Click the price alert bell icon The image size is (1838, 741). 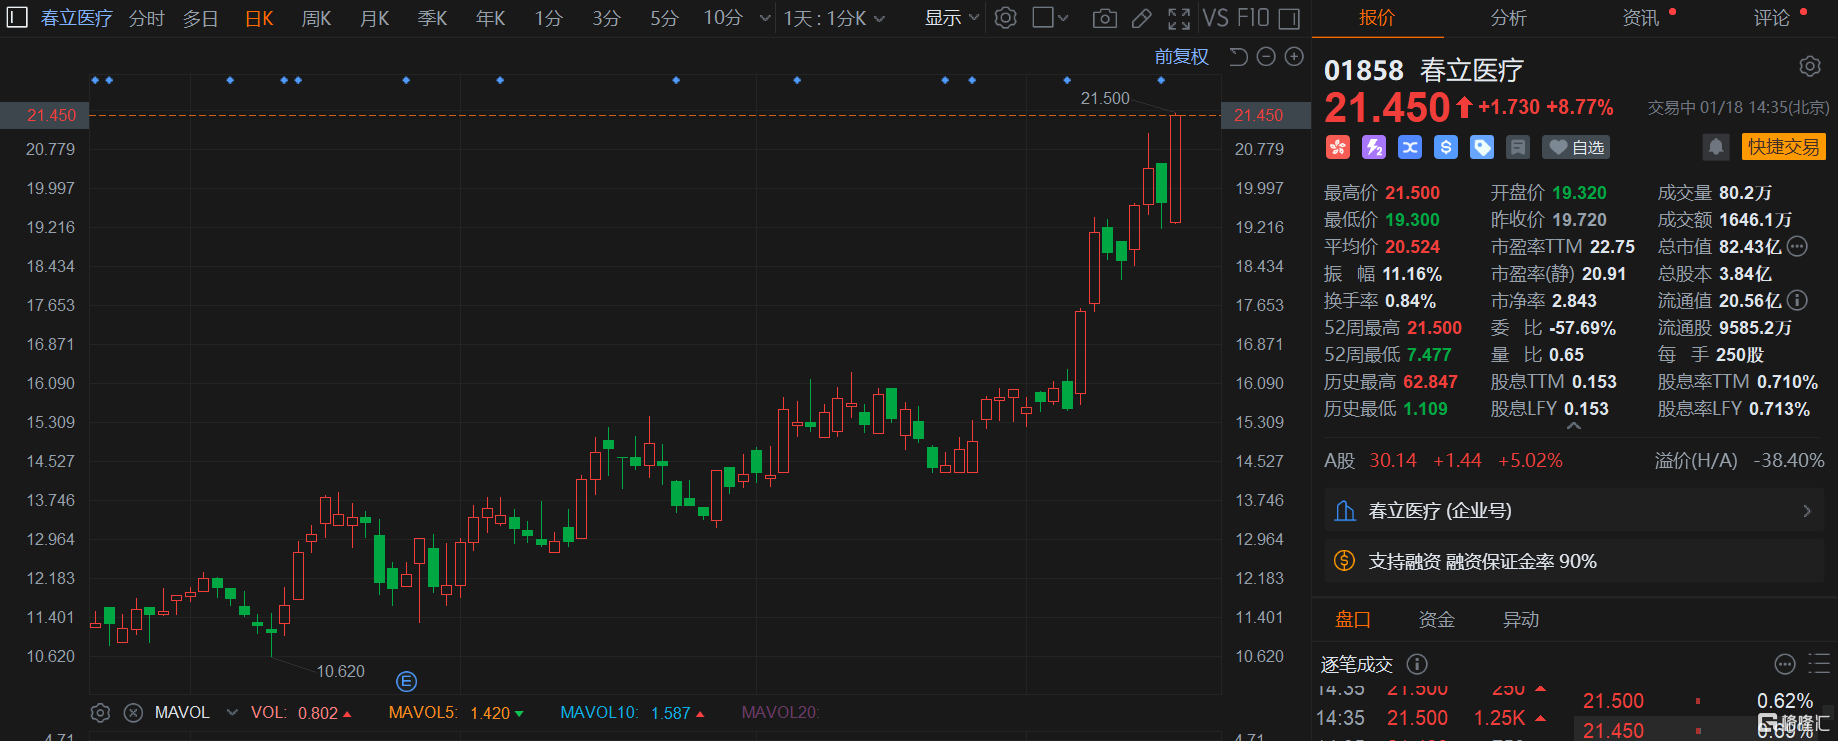[x=1715, y=147]
